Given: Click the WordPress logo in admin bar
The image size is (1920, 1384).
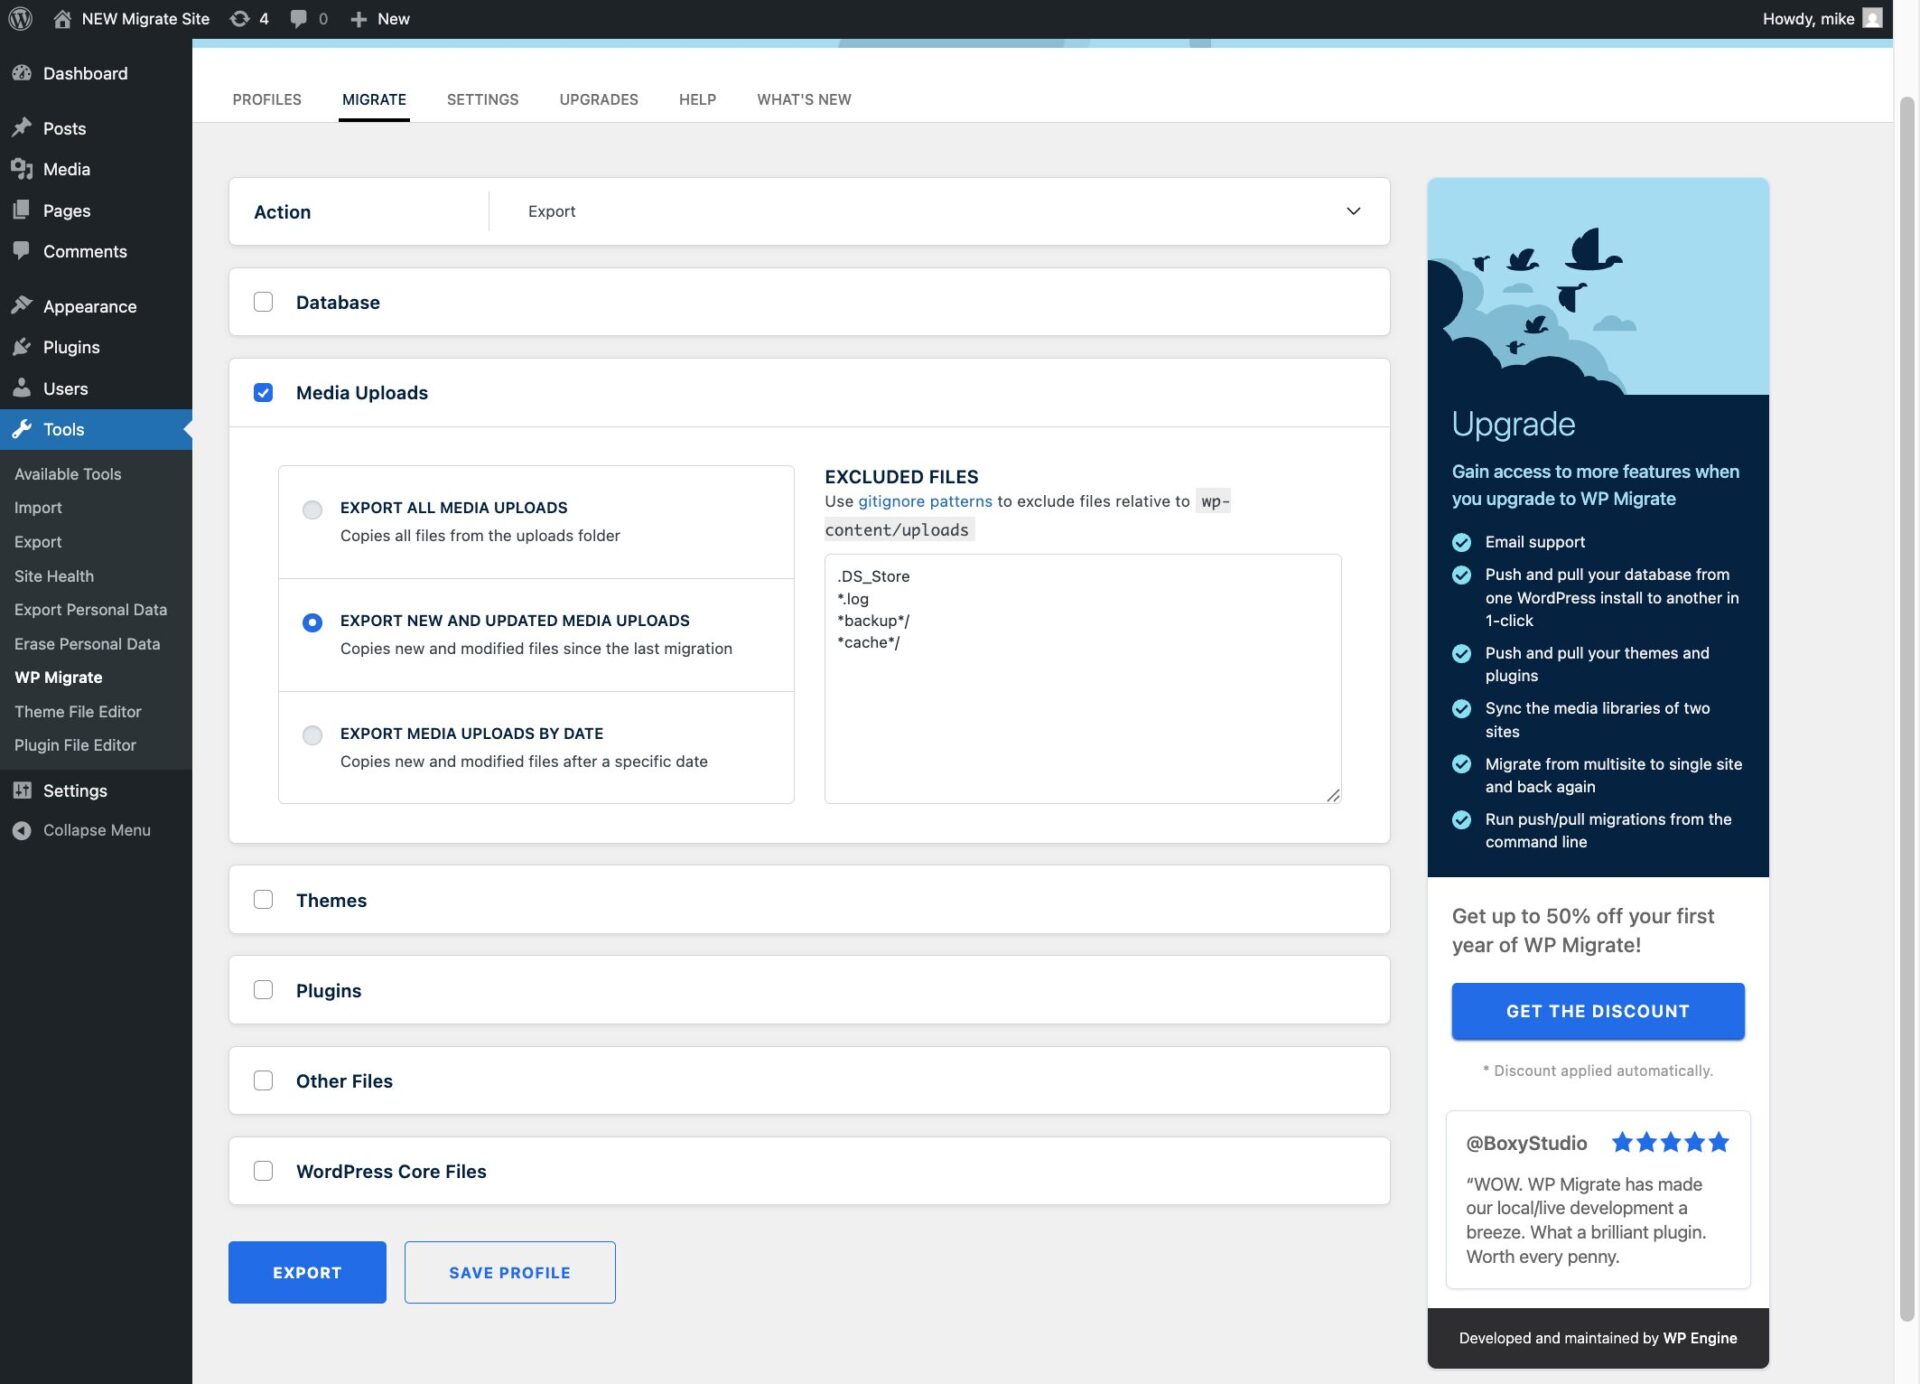Looking at the screenshot, I should click(20, 18).
